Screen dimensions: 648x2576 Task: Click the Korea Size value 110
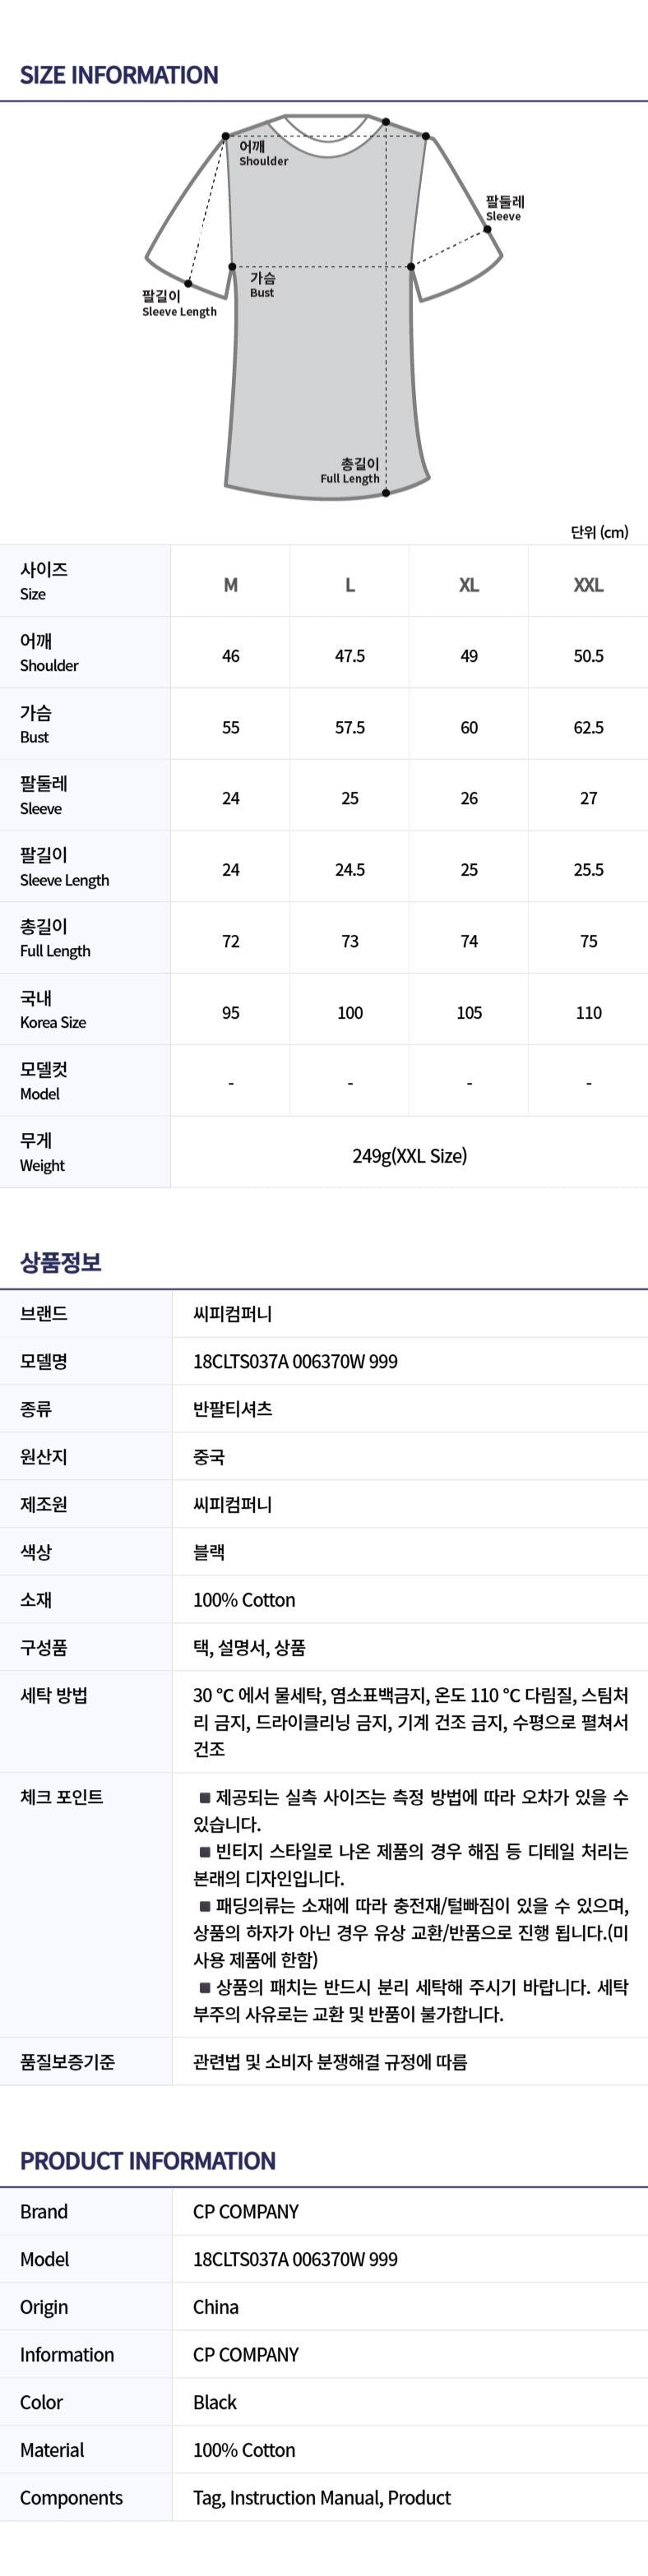coord(588,1013)
